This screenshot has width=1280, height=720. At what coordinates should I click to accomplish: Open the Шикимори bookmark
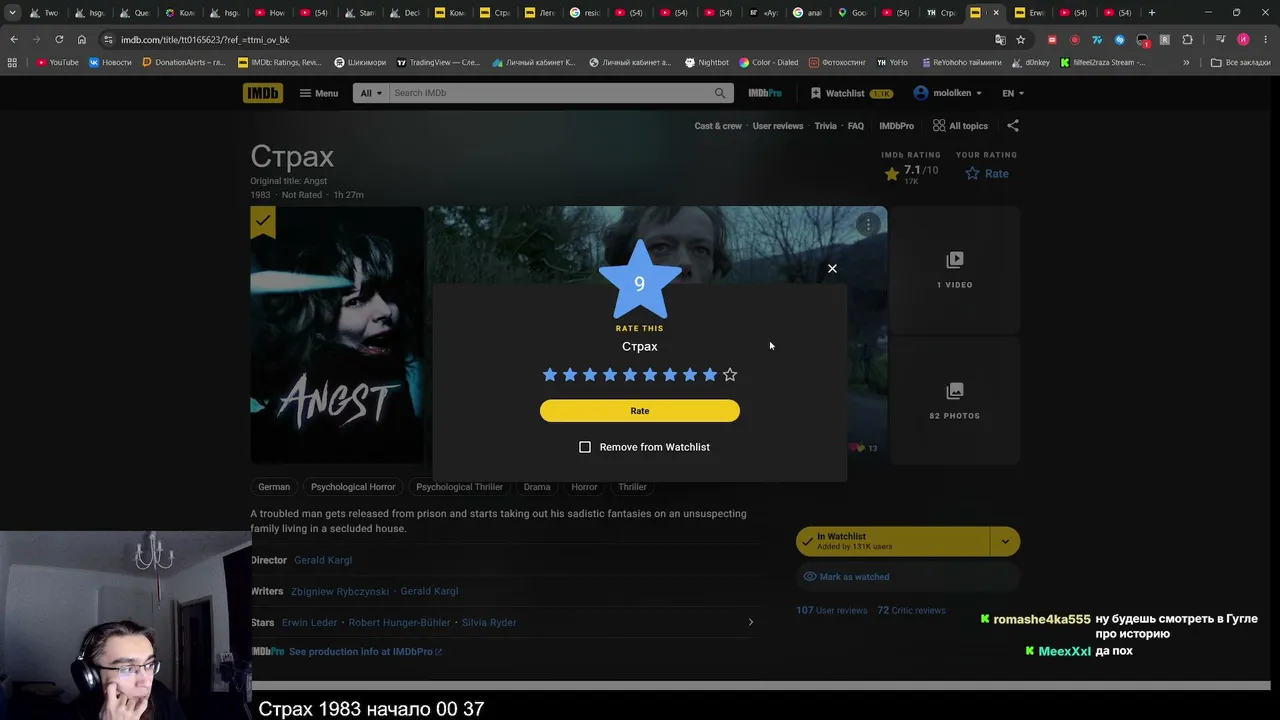[360, 62]
